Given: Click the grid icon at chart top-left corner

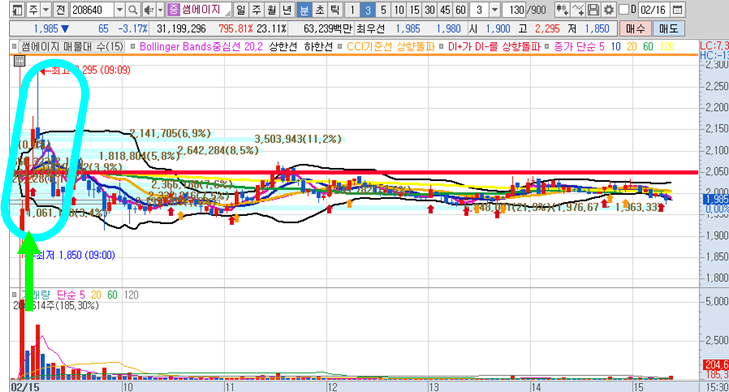Looking at the screenshot, I should tap(19, 60).
